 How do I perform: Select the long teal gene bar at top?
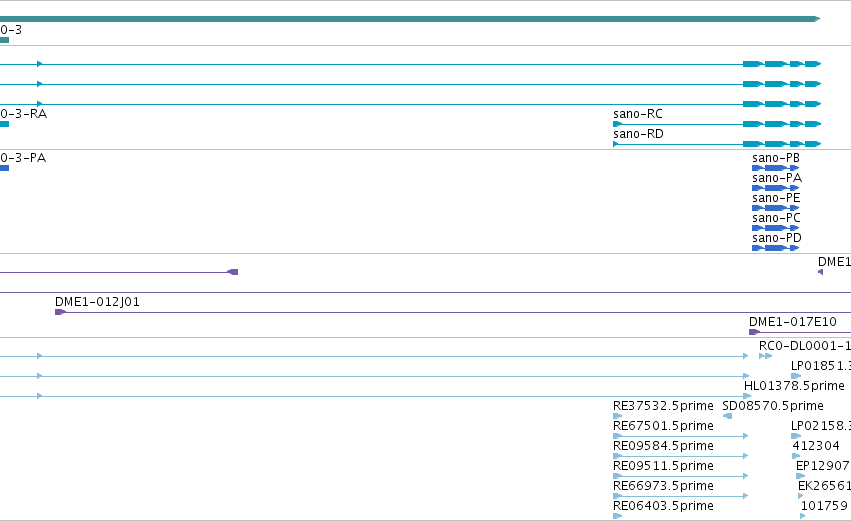tap(410, 19)
